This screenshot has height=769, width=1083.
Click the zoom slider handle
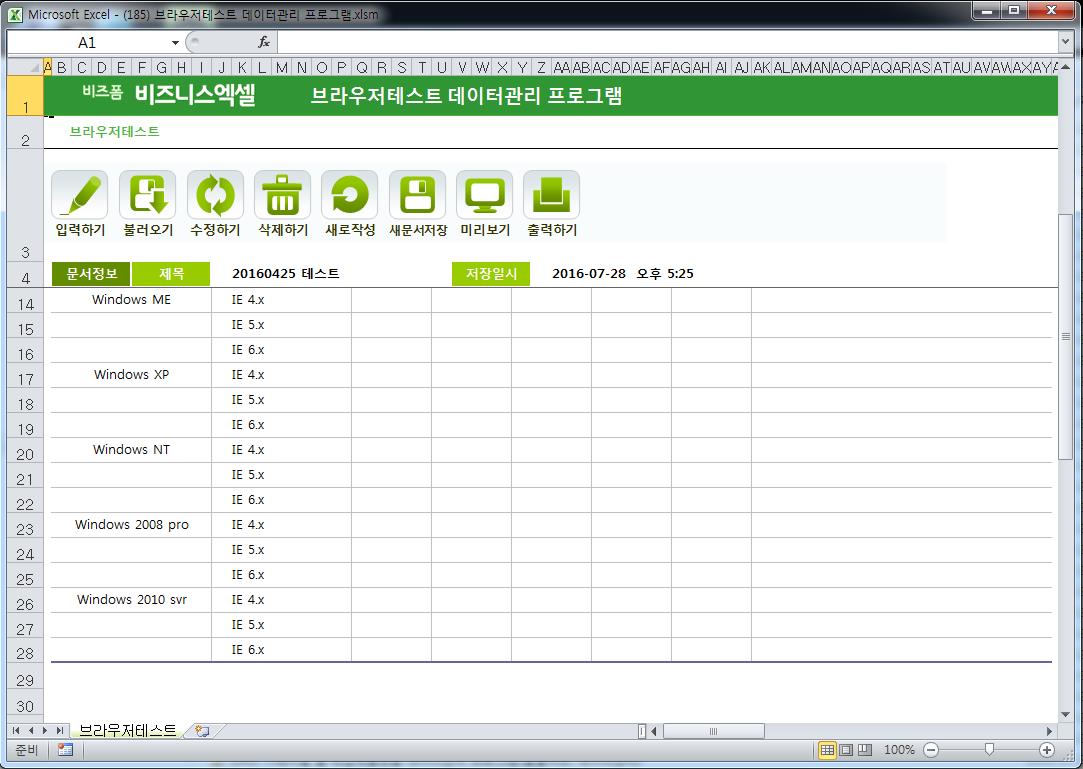[989, 750]
